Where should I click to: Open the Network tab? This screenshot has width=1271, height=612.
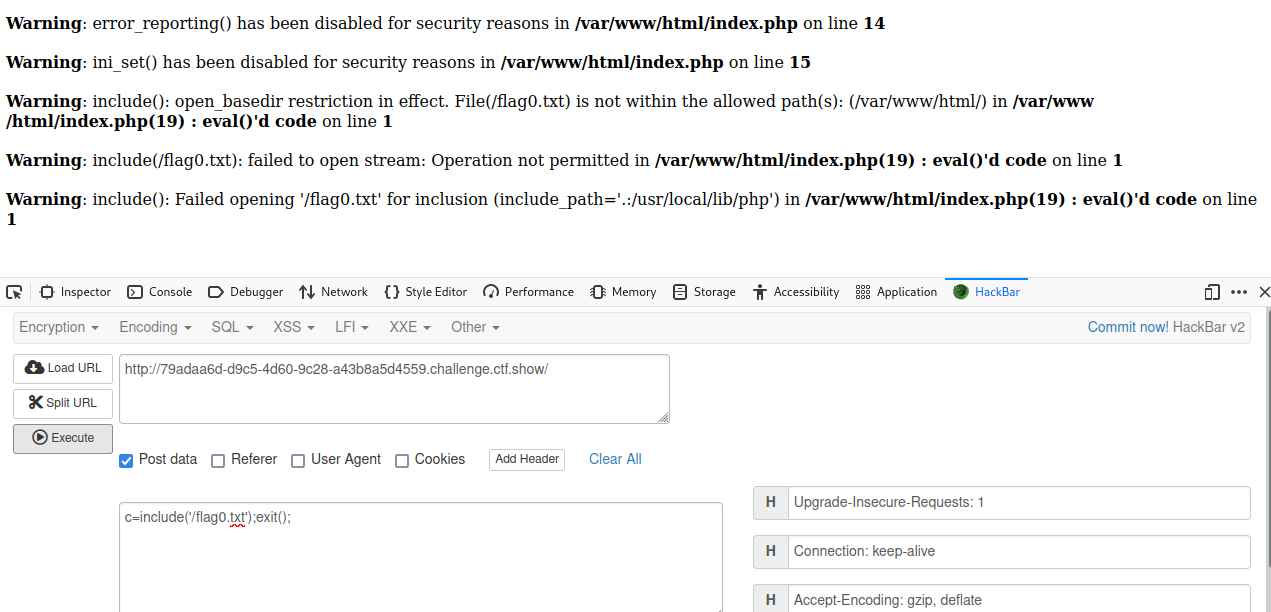click(x=333, y=292)
